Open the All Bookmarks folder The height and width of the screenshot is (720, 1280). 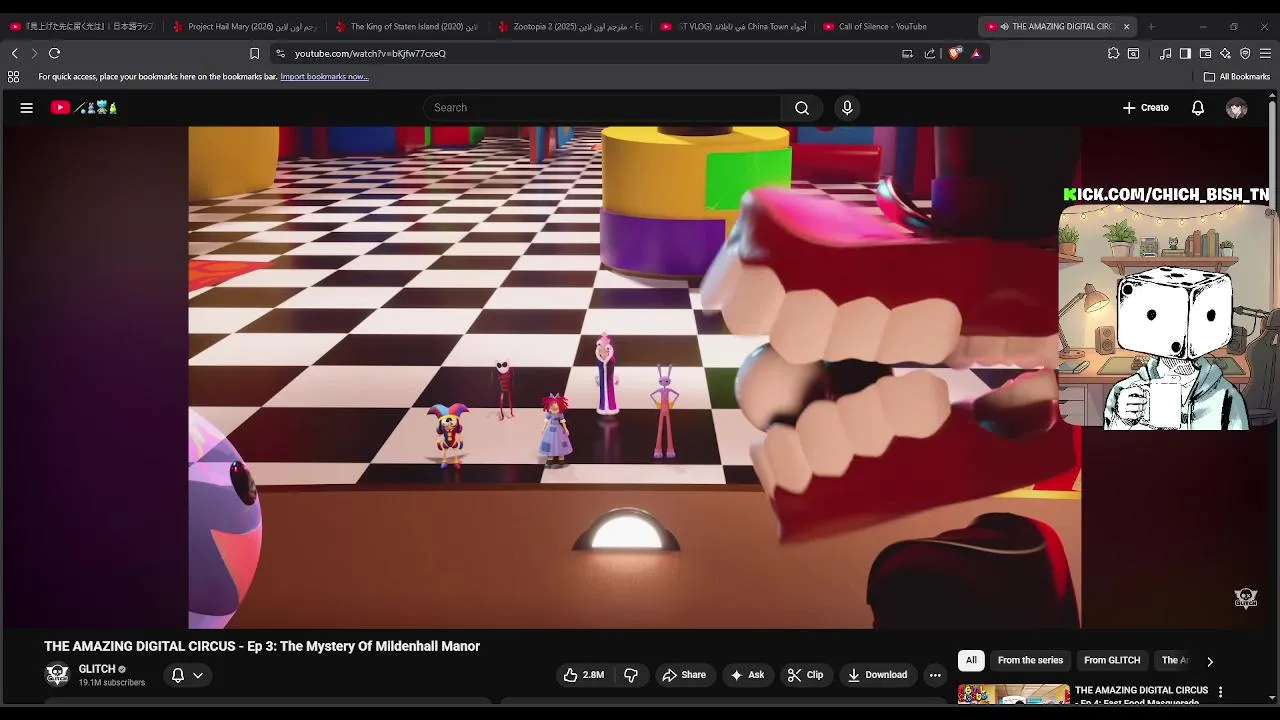point(1237,77)
